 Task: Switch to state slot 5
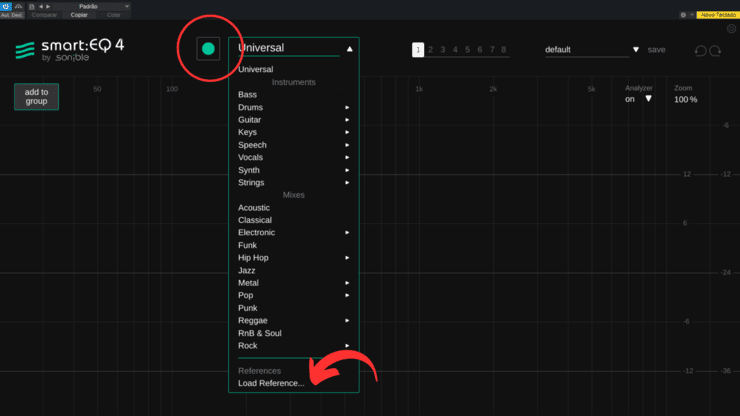pyautogui.click(x=467, y=49)
